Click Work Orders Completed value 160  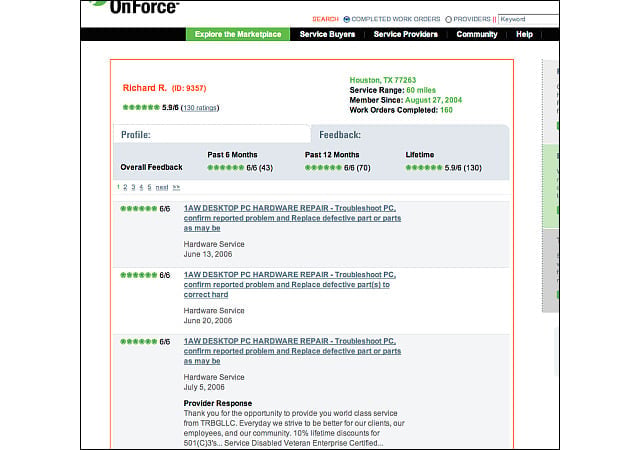(x=446, y=110)
